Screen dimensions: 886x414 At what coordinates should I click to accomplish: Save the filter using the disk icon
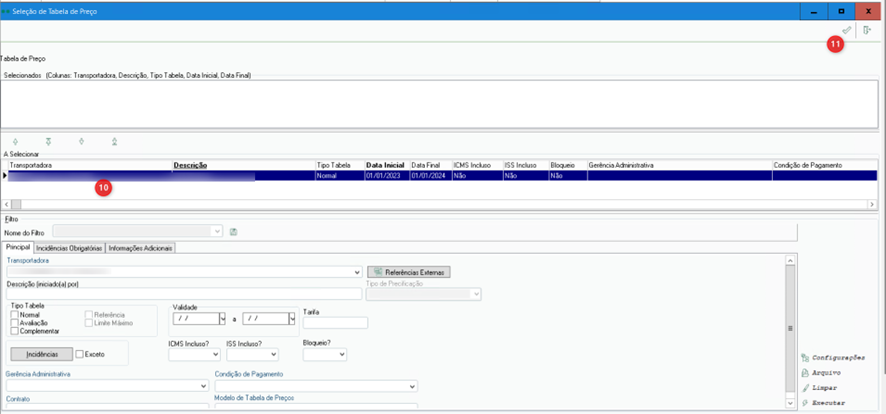(233, 232)
